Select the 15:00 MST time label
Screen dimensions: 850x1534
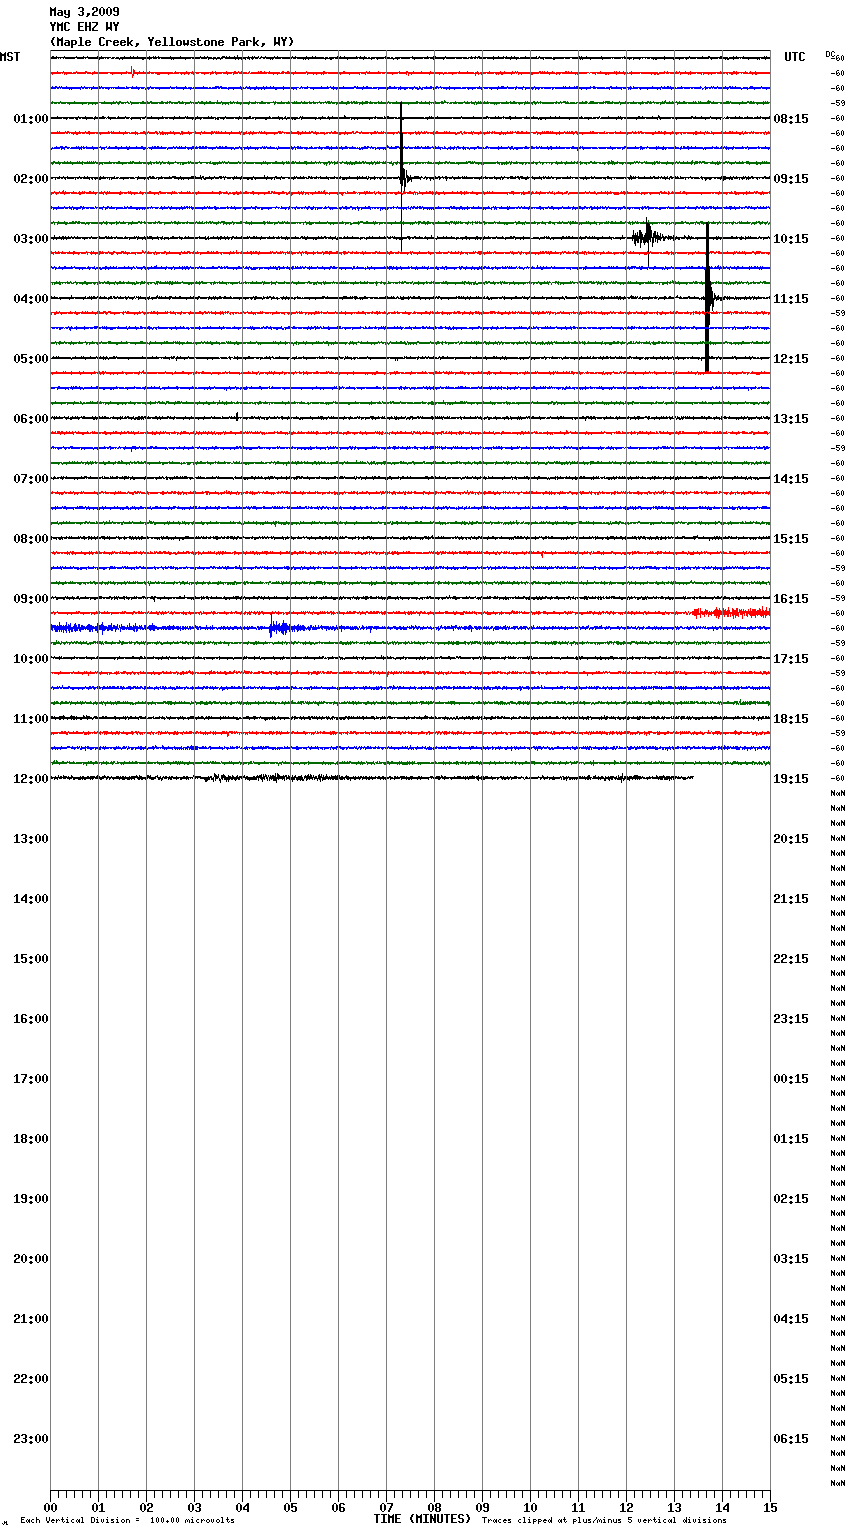click(31, 959)
